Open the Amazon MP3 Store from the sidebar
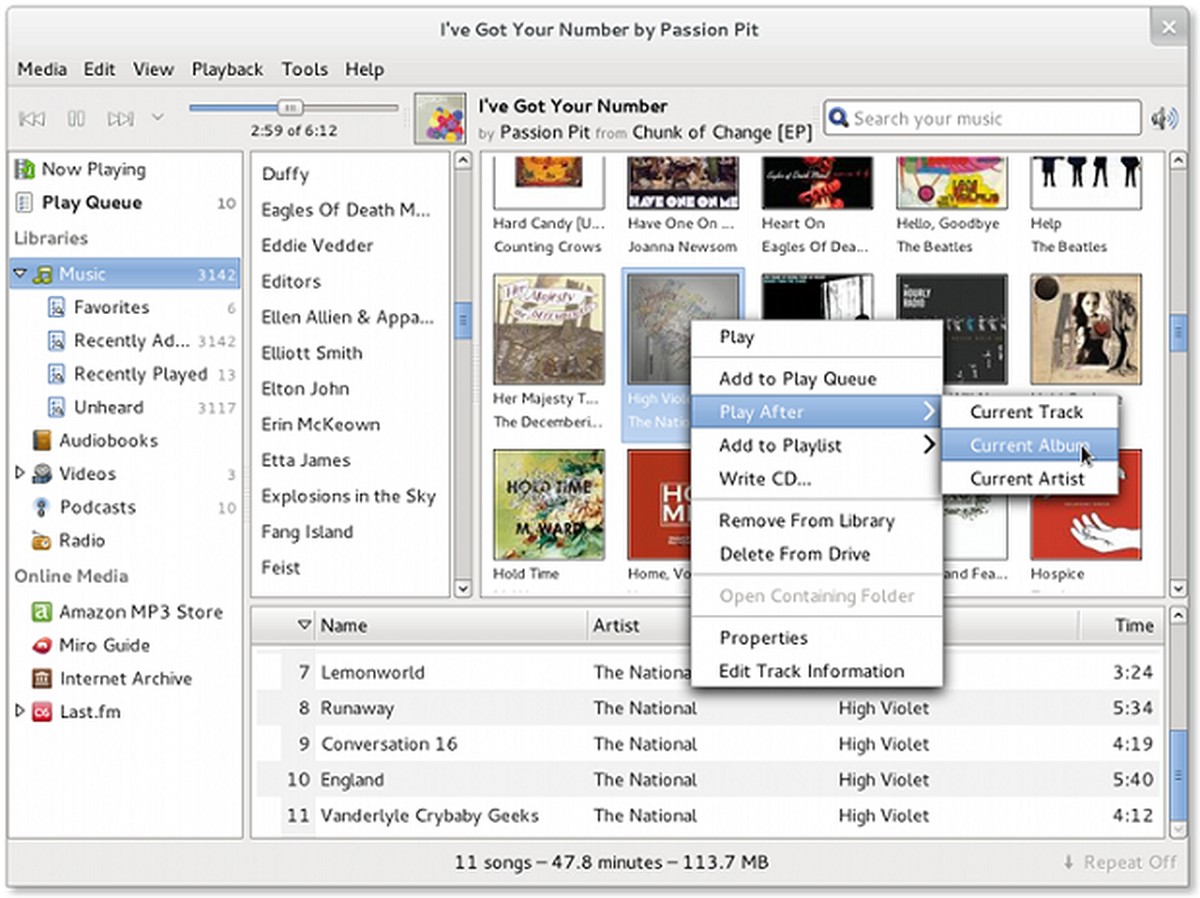The image size is (1200, 898). point(43,611)
